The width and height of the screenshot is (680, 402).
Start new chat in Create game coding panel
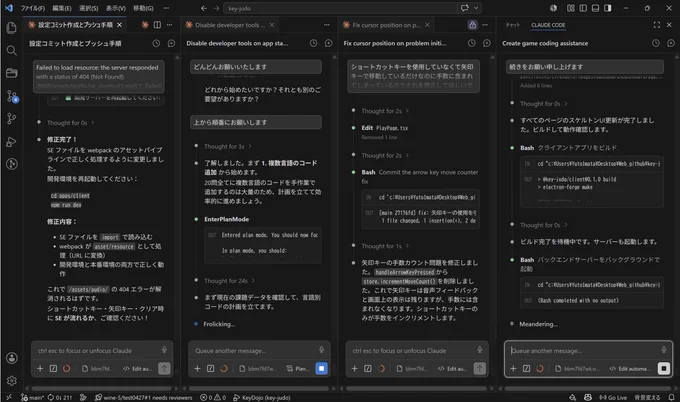point(671,43)
